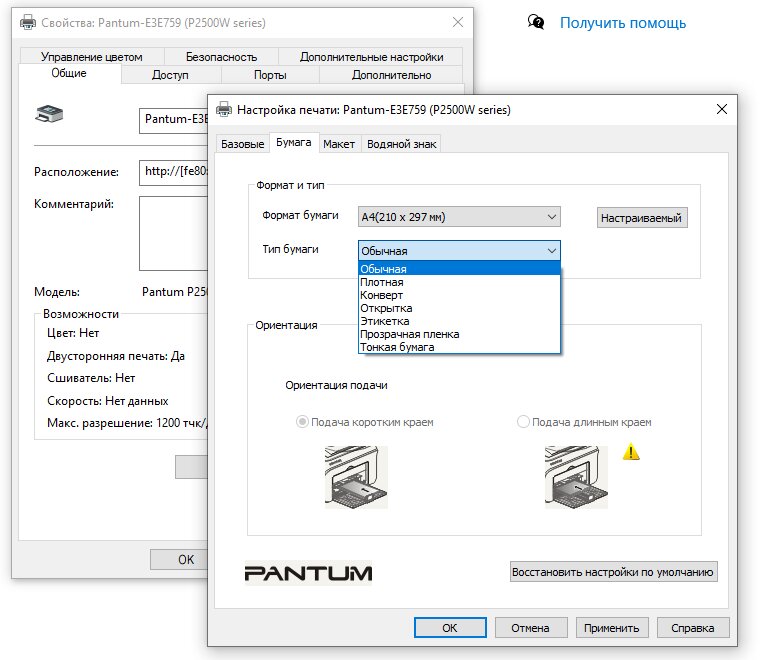Click the Расположение field in Свойства window
Image resolution: width=782 pixels, height=660 pixels.
[174, 172]
